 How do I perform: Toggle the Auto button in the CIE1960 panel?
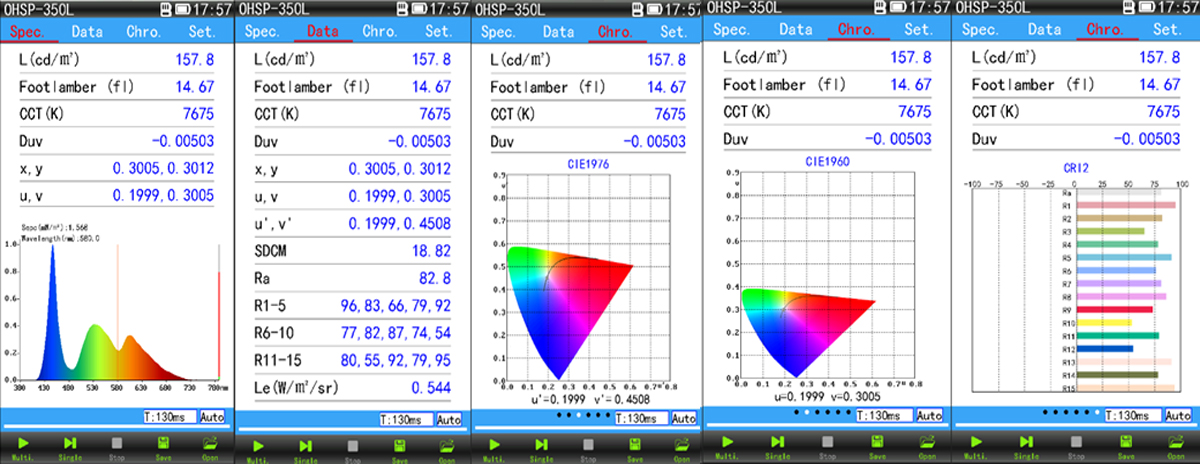click(x=929, y=415)
